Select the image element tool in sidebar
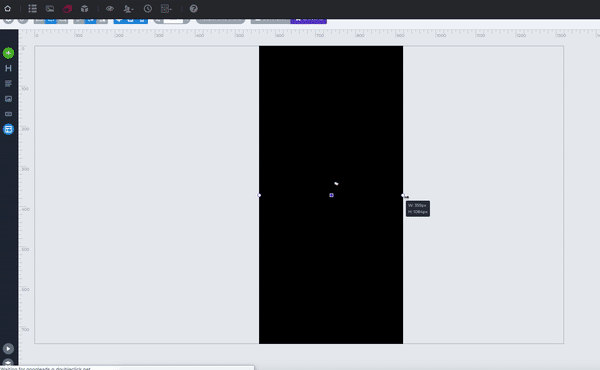600x370 pixels. tap(8, 99)
